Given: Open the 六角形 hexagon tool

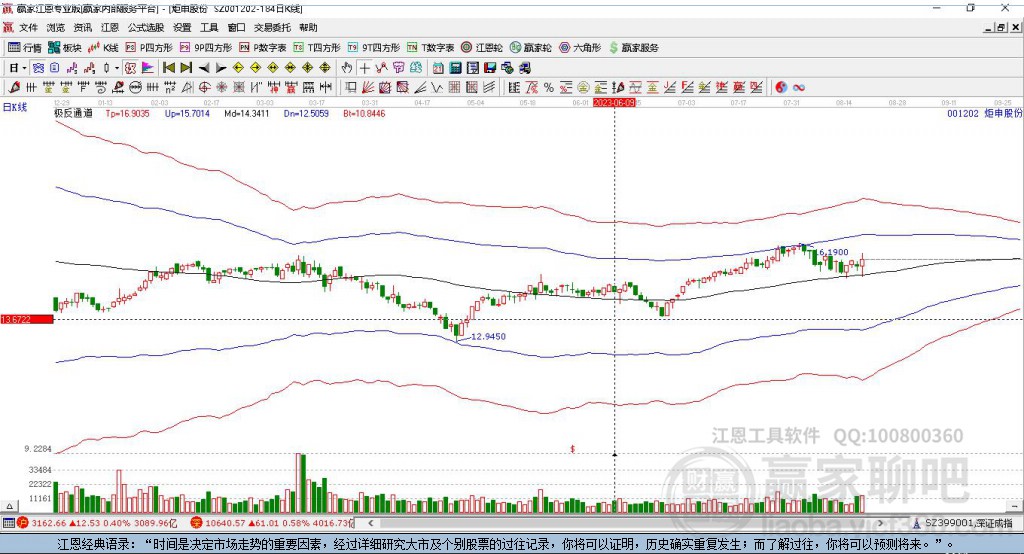Looking at the screenshot, I should [x=580, y=48].
